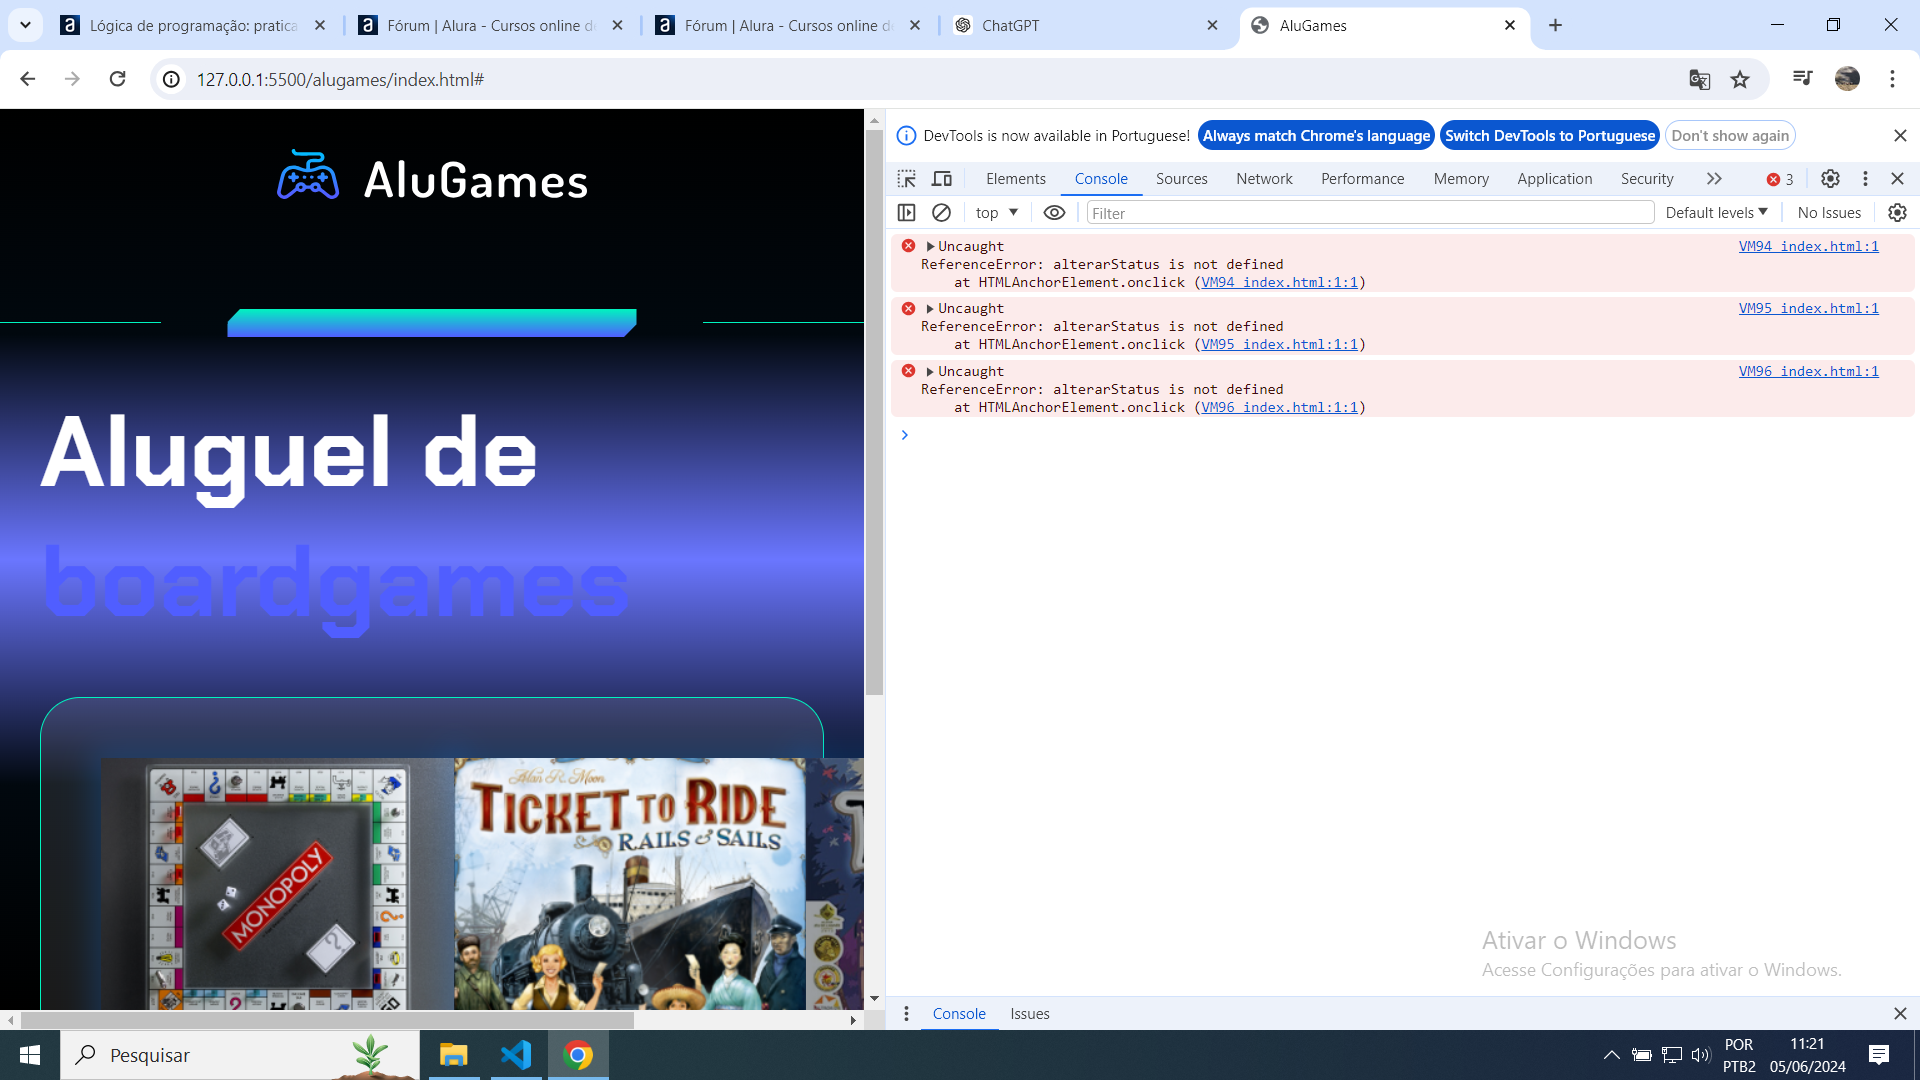
Task: Show more DevTools tabs chevron
Action: (1714, 179)
